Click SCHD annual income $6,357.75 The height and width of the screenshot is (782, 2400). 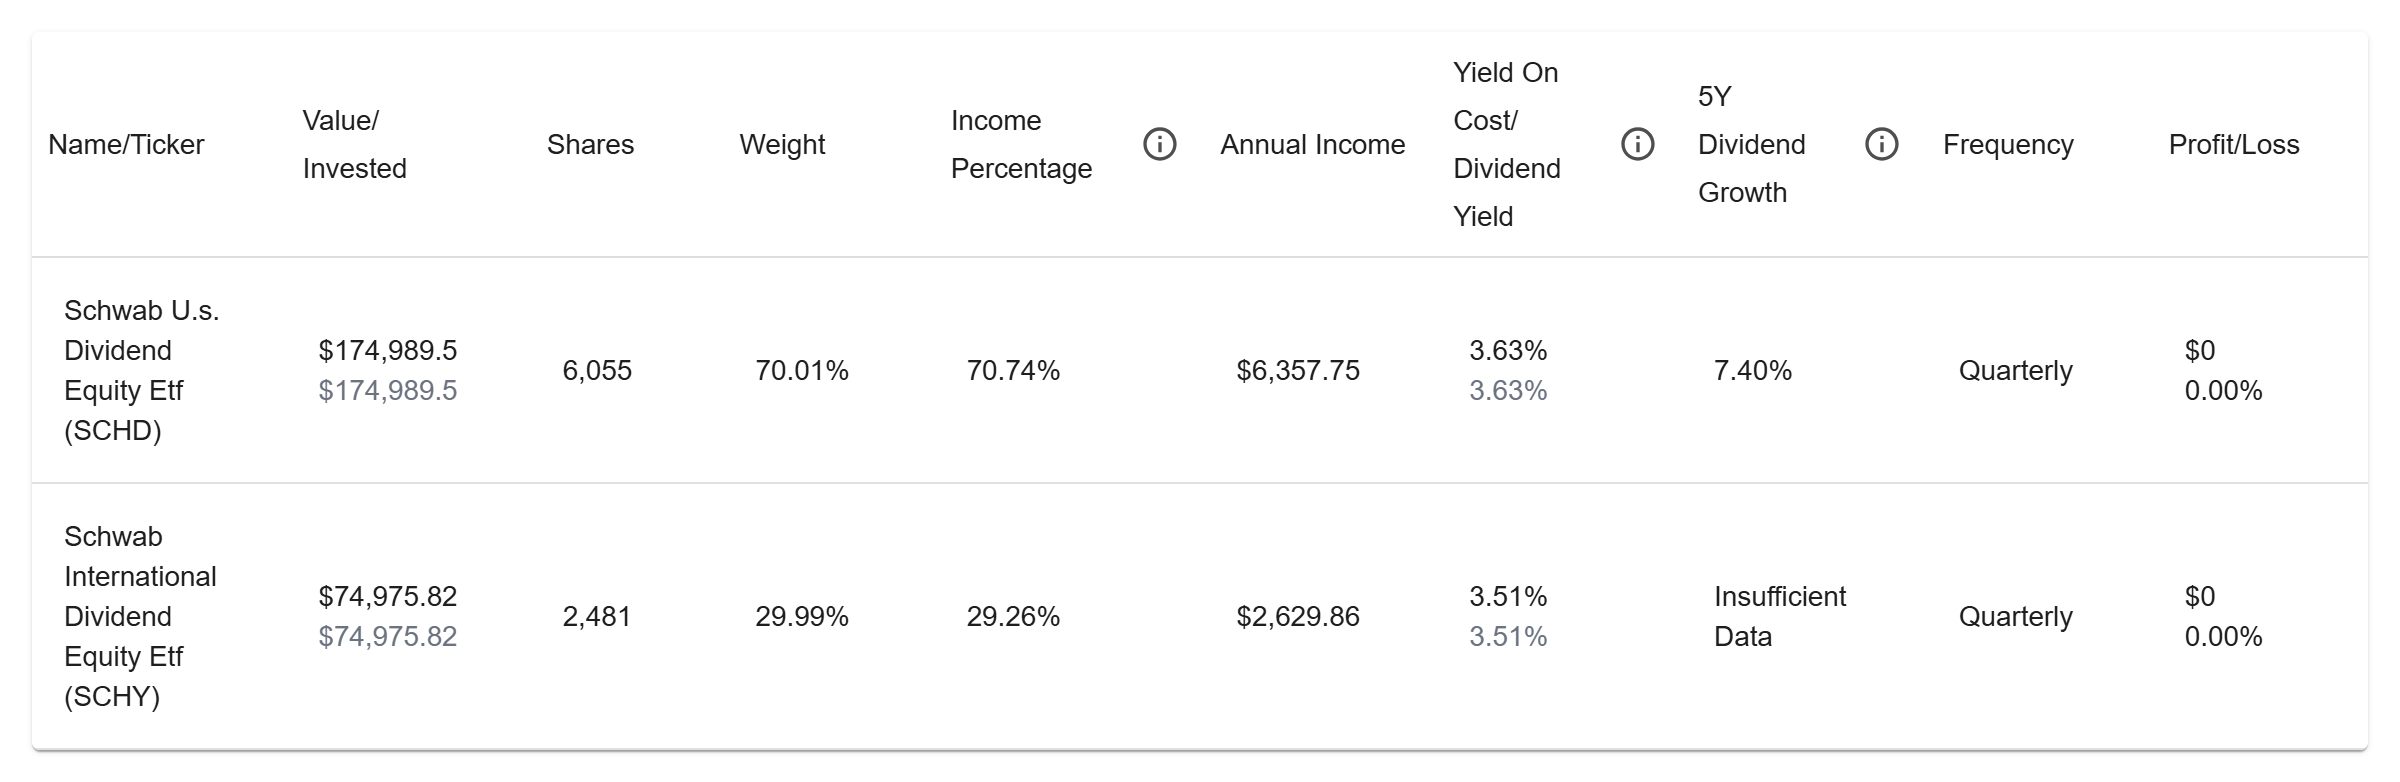pos(1298,371)
